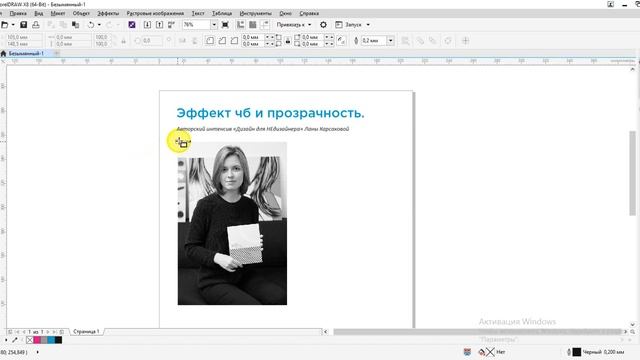This screenshot has width=640, height=360.
Task: Click the heading Эффект чб и прозрачность.
Action: tap(270, 113)
